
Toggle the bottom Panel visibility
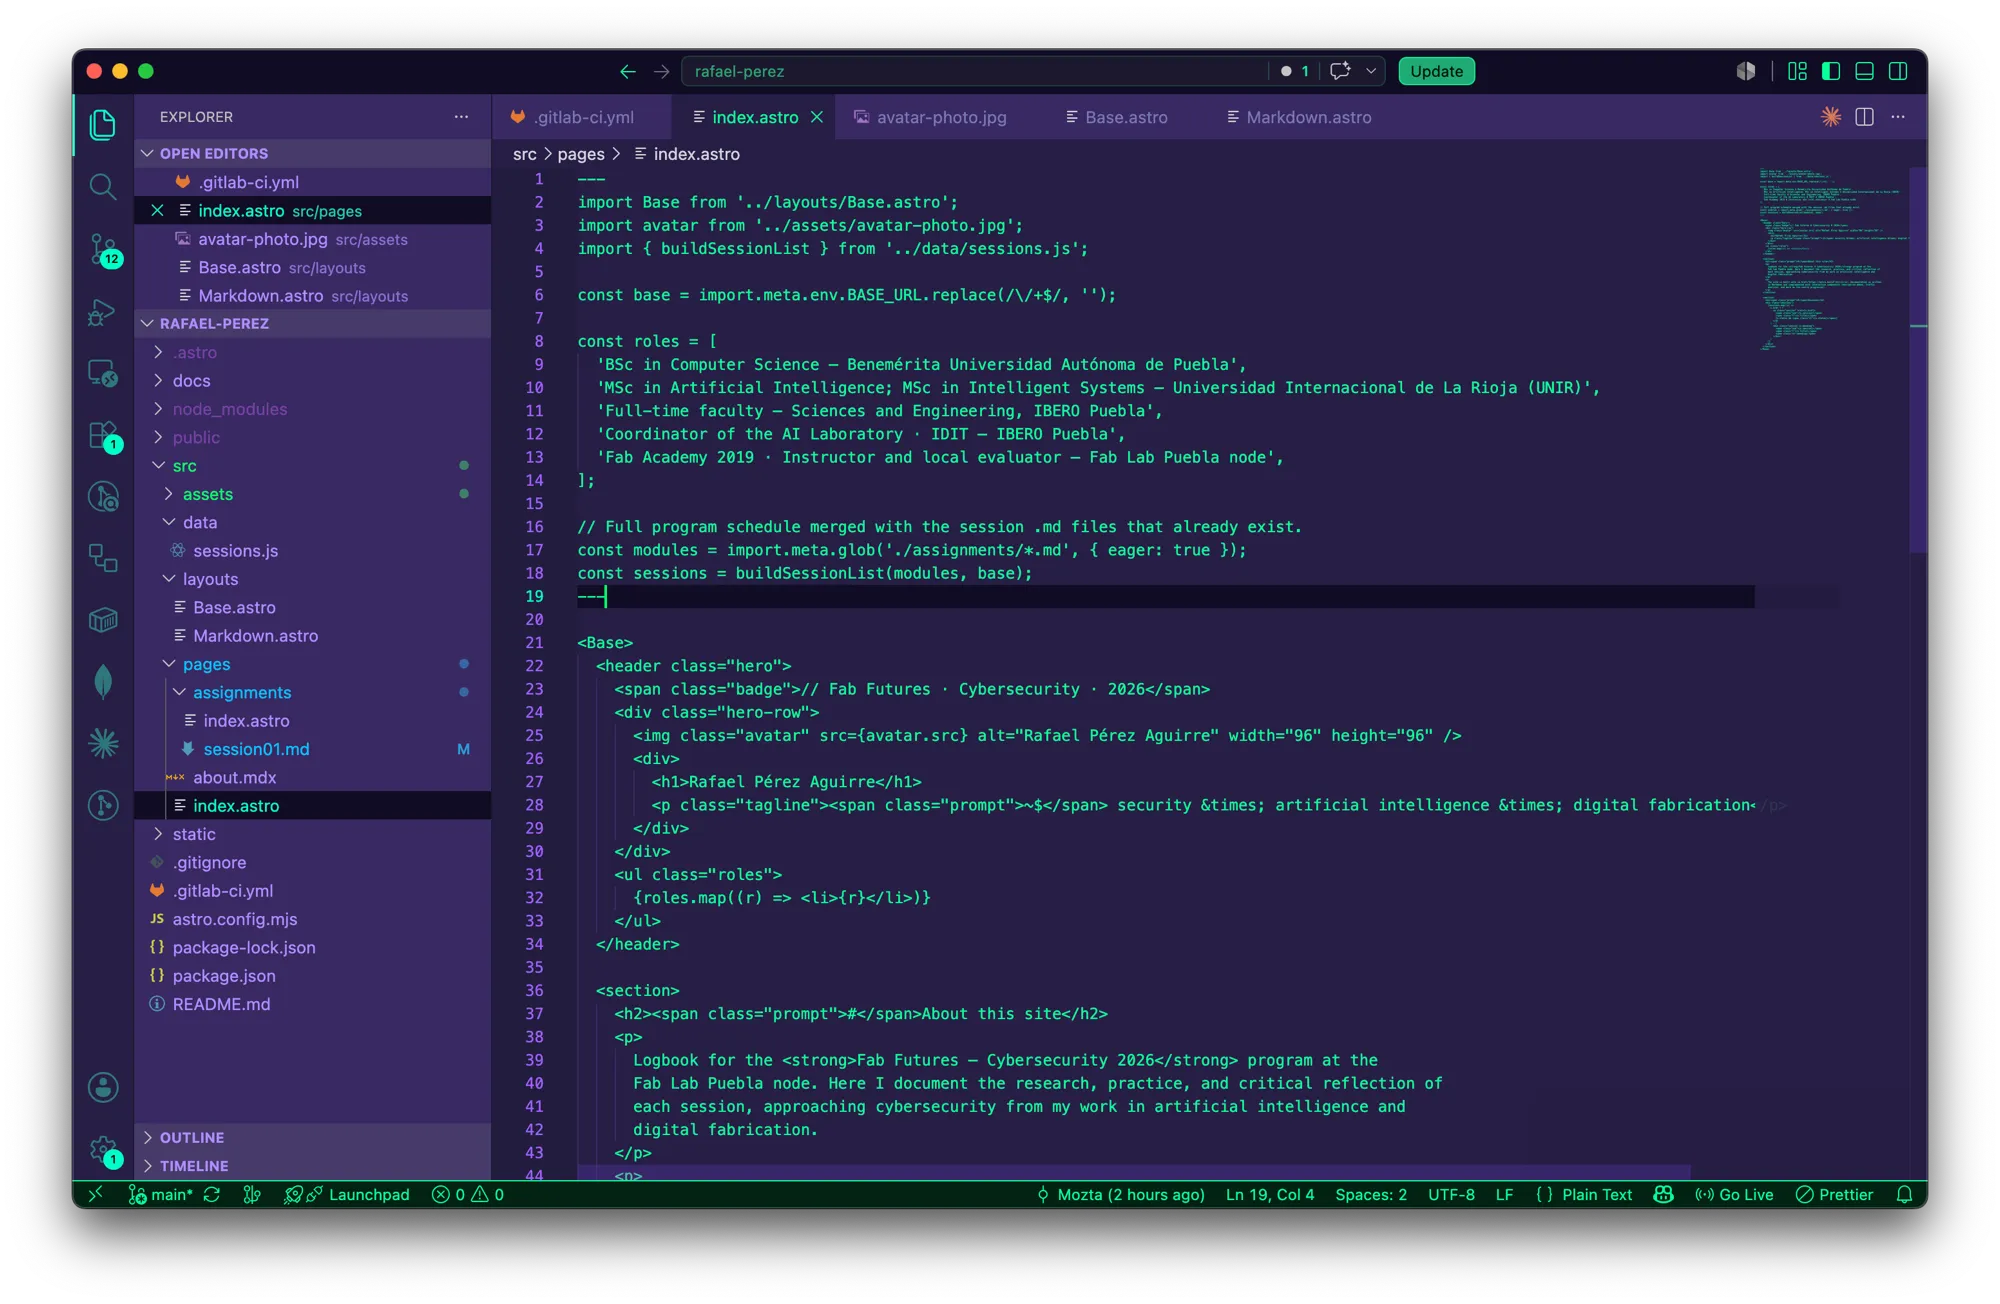click(x=1864, y=71)
